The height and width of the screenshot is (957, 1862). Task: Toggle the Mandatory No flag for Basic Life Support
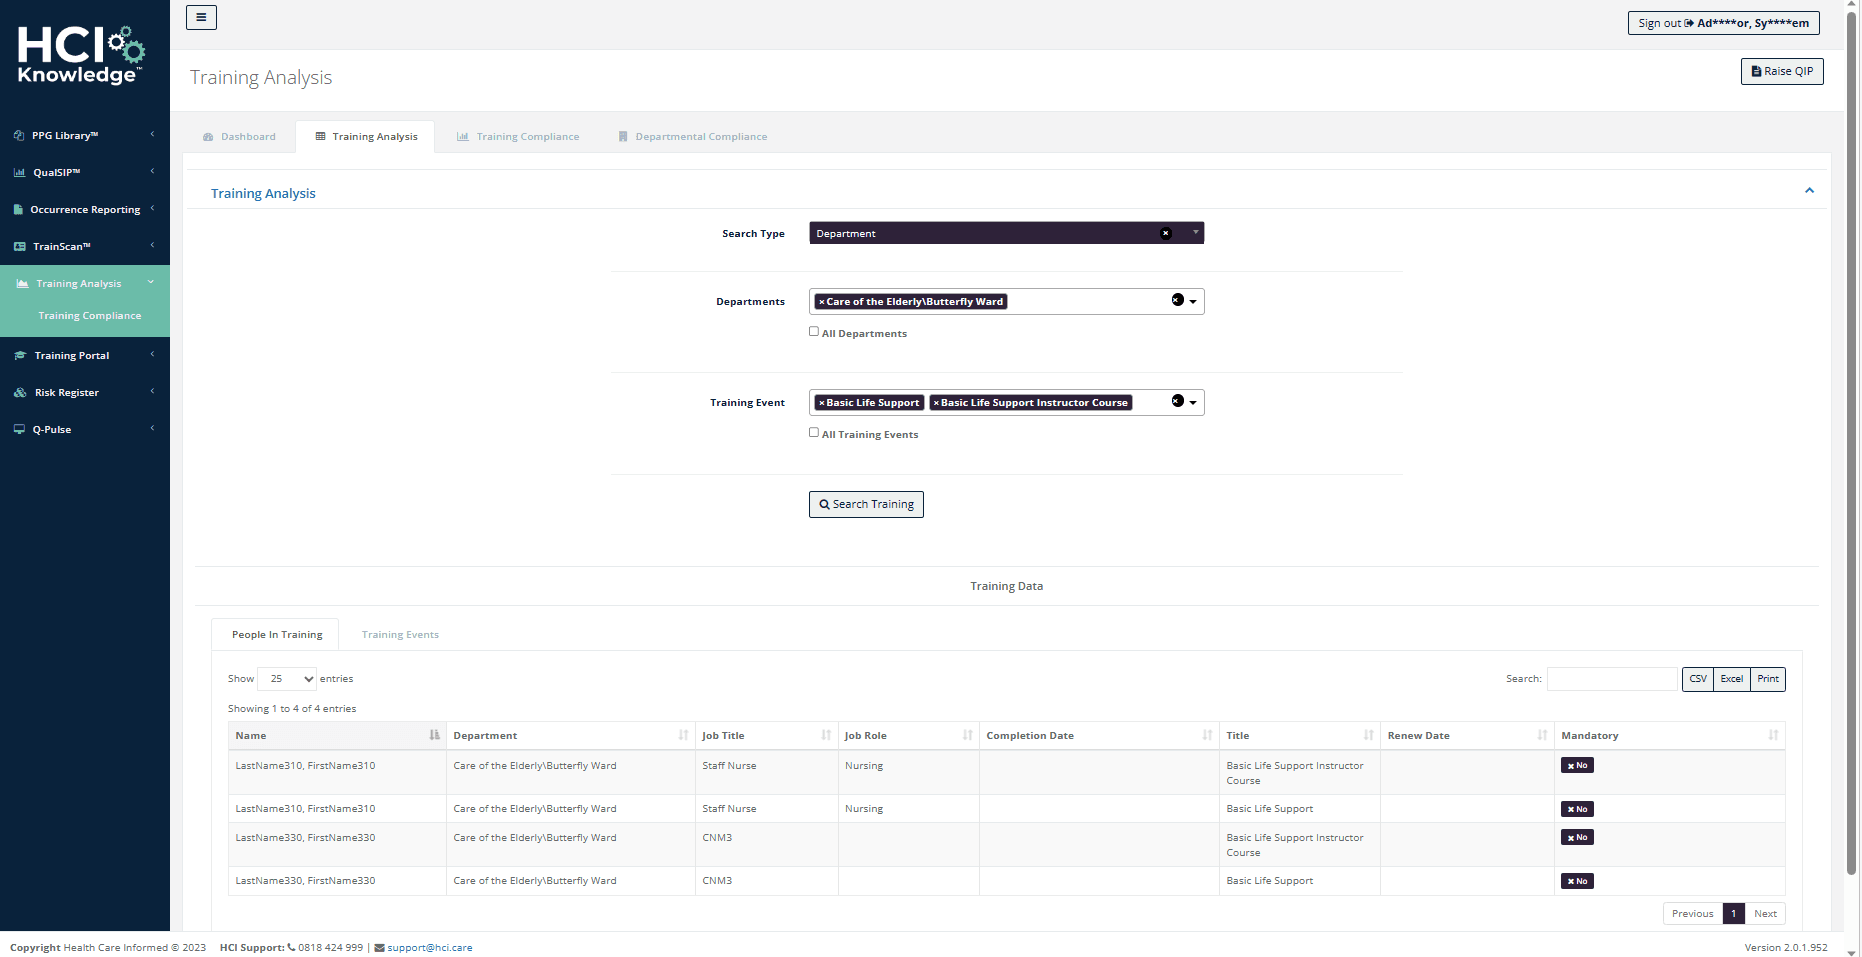tap(1577, 809)
